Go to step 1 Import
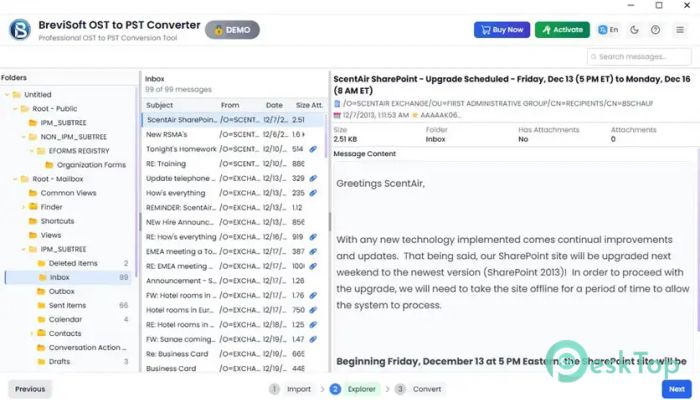 pyautogui.click(x=290, y=389)
